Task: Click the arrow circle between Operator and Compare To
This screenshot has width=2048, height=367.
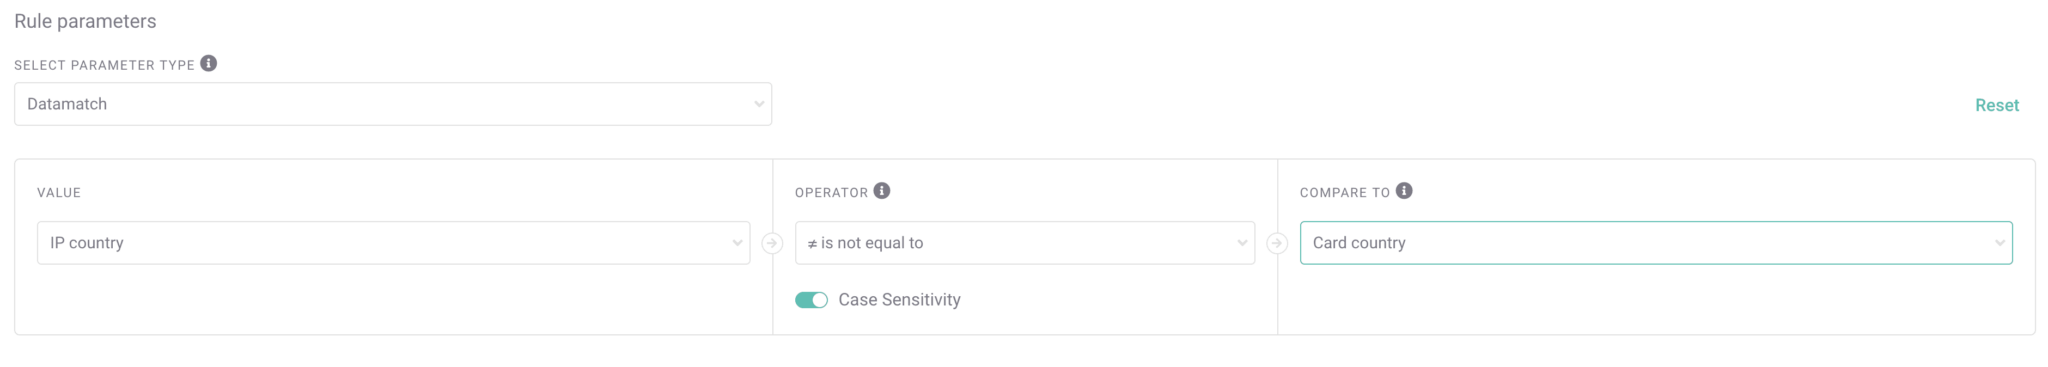Action: (1277, 243)
